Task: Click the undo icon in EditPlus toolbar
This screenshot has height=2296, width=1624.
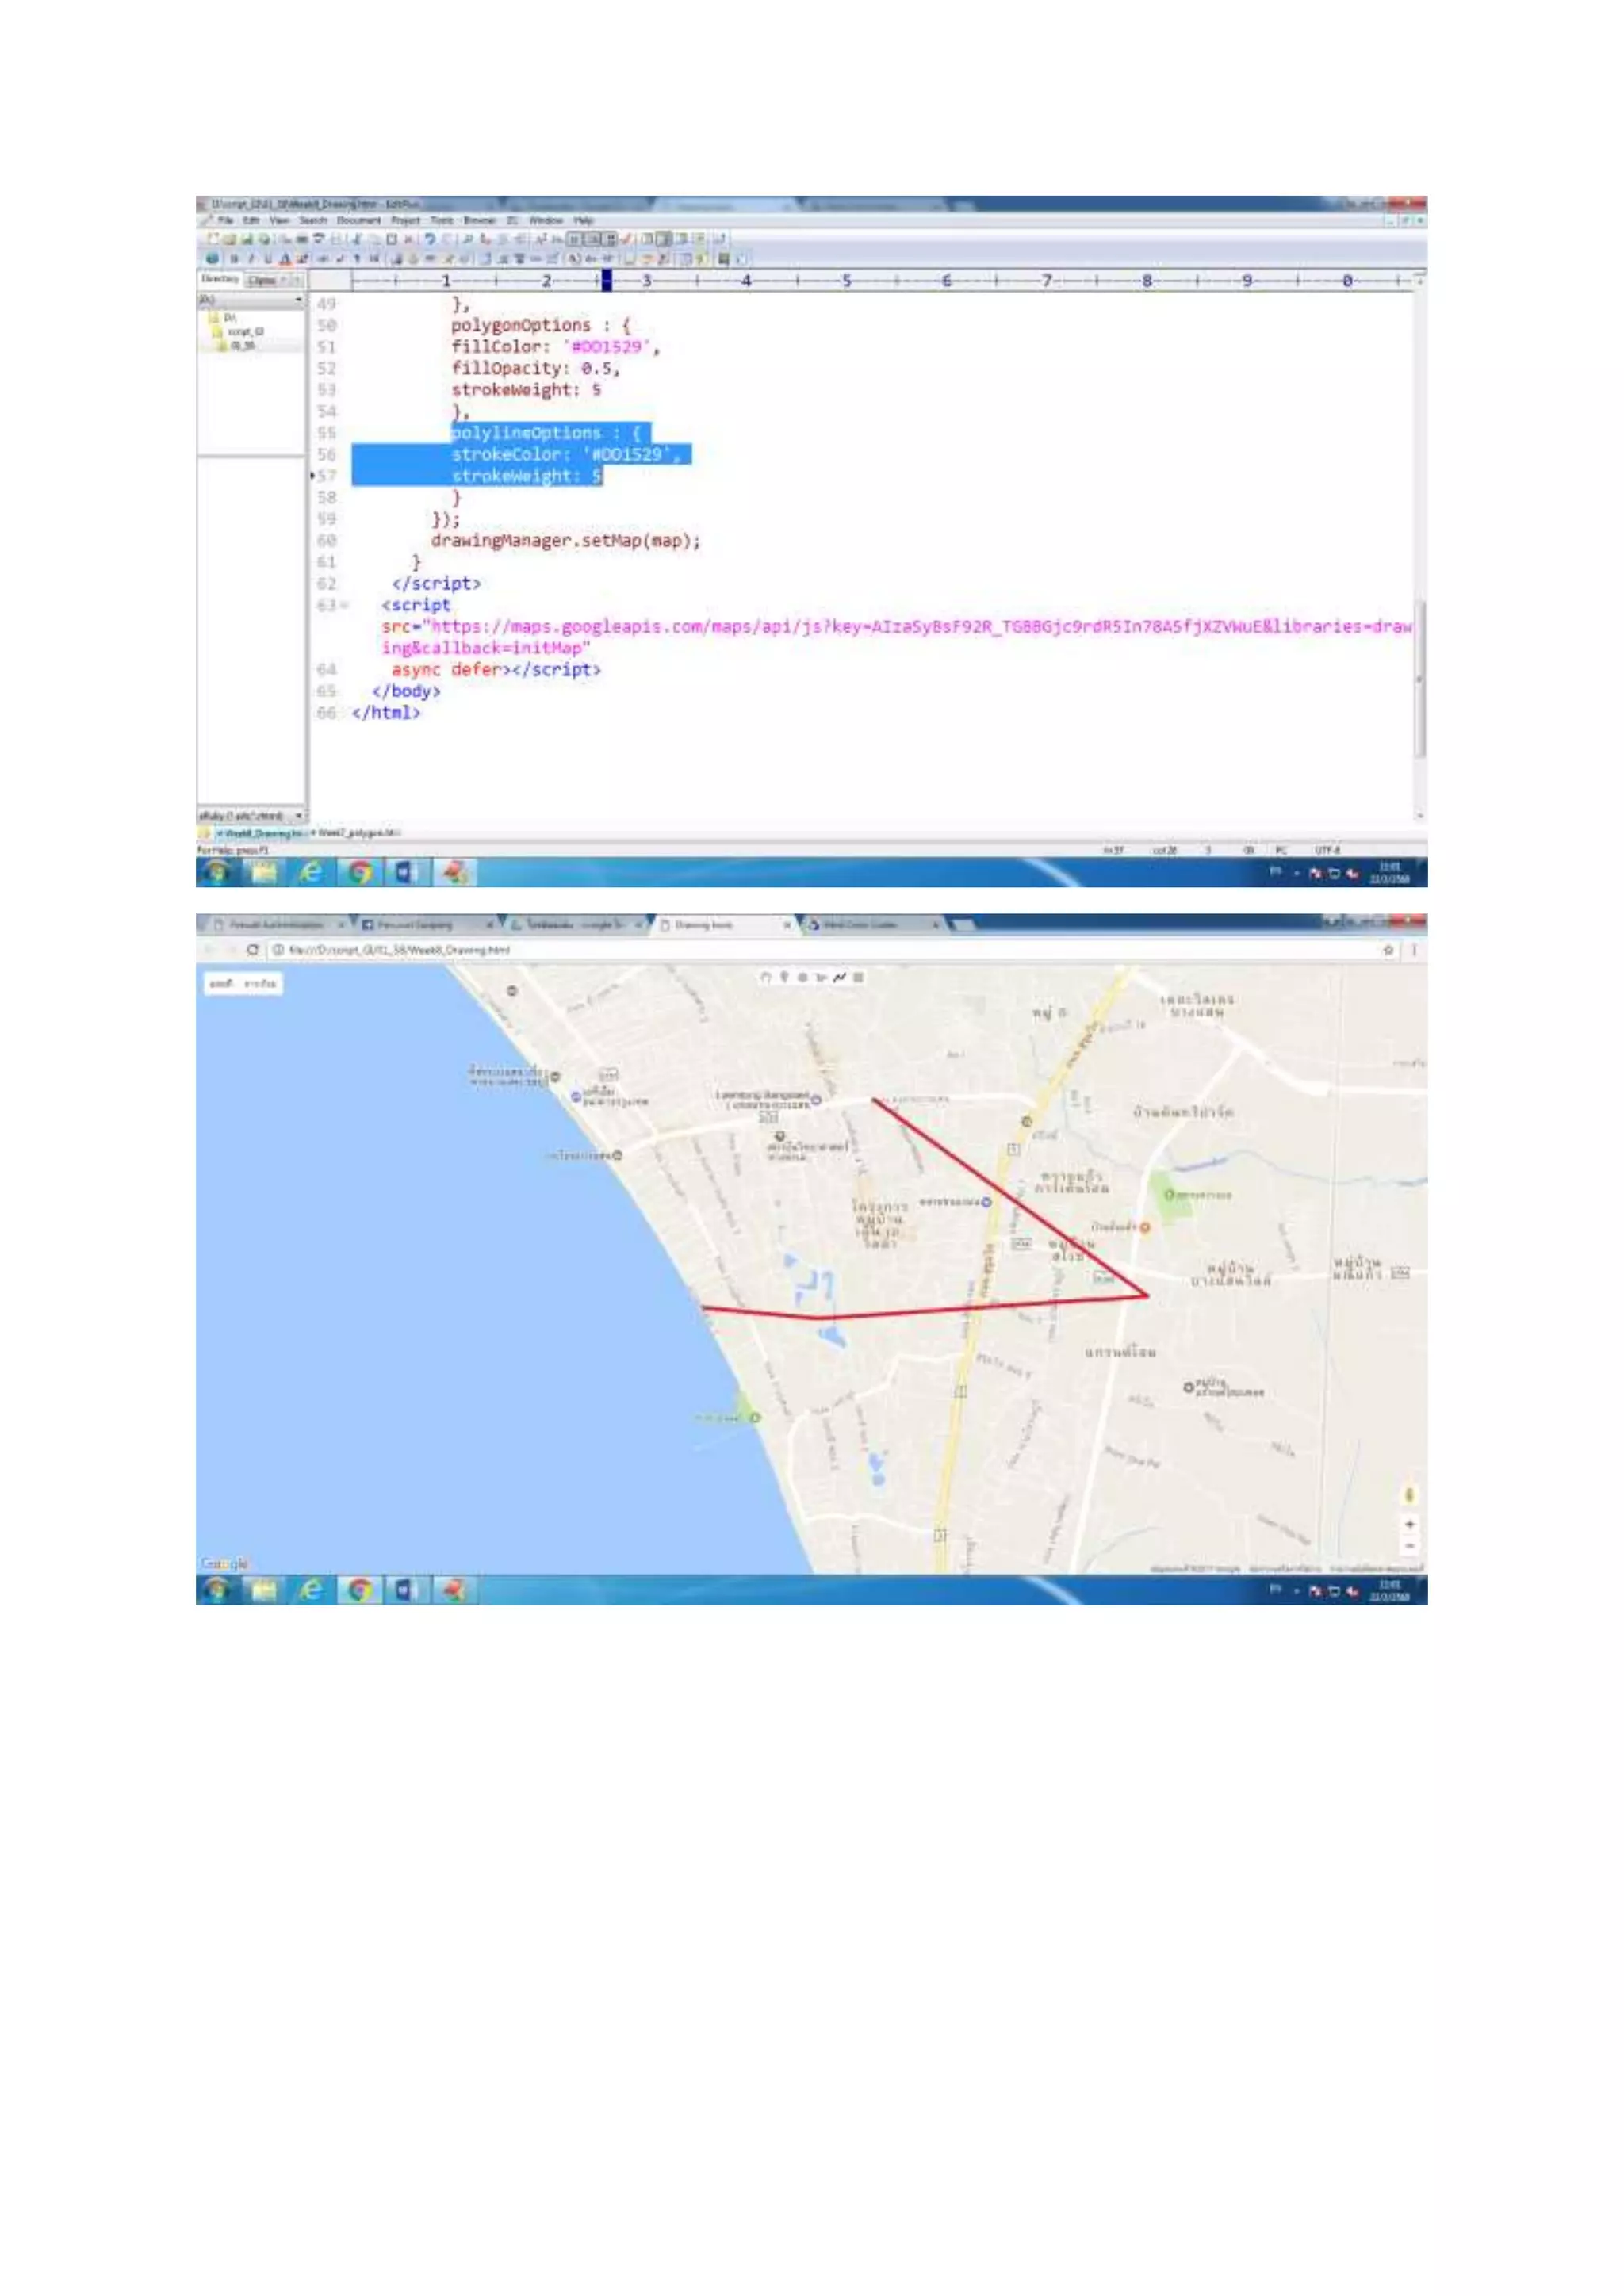Action: pyautogui.click(x=430, y=239)
